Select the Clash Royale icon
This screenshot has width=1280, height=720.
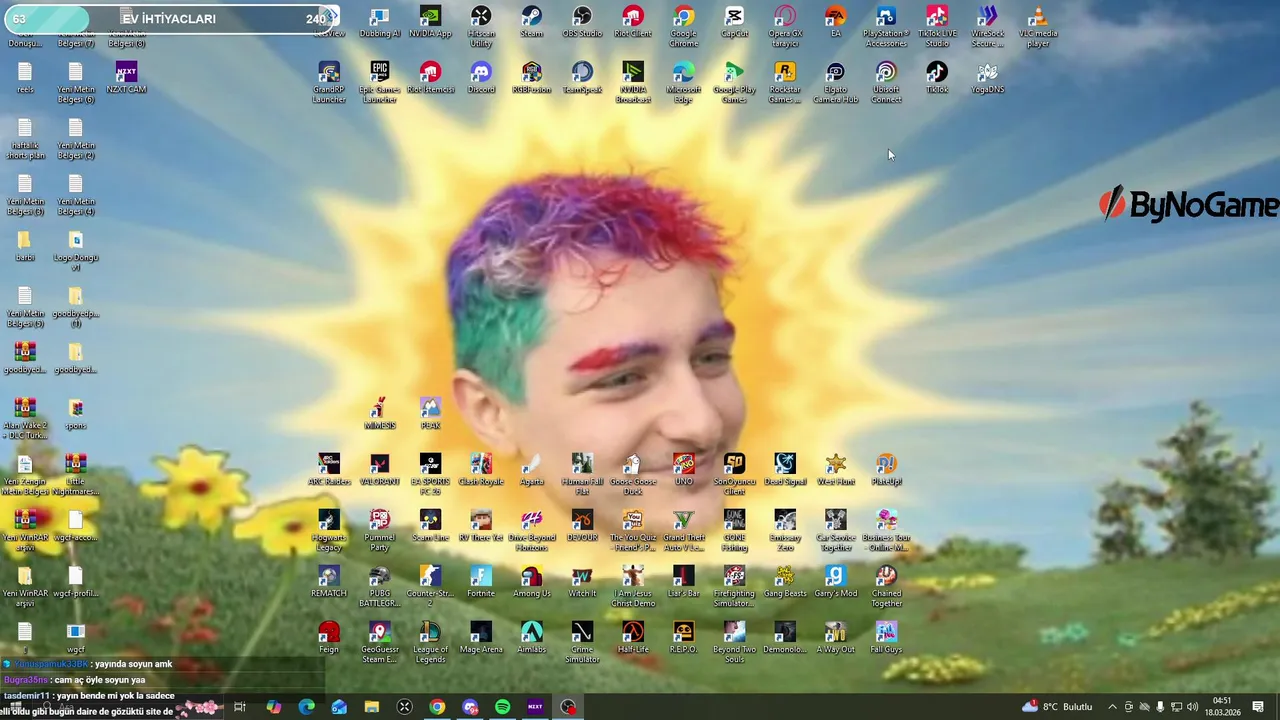tap(481, 470)
